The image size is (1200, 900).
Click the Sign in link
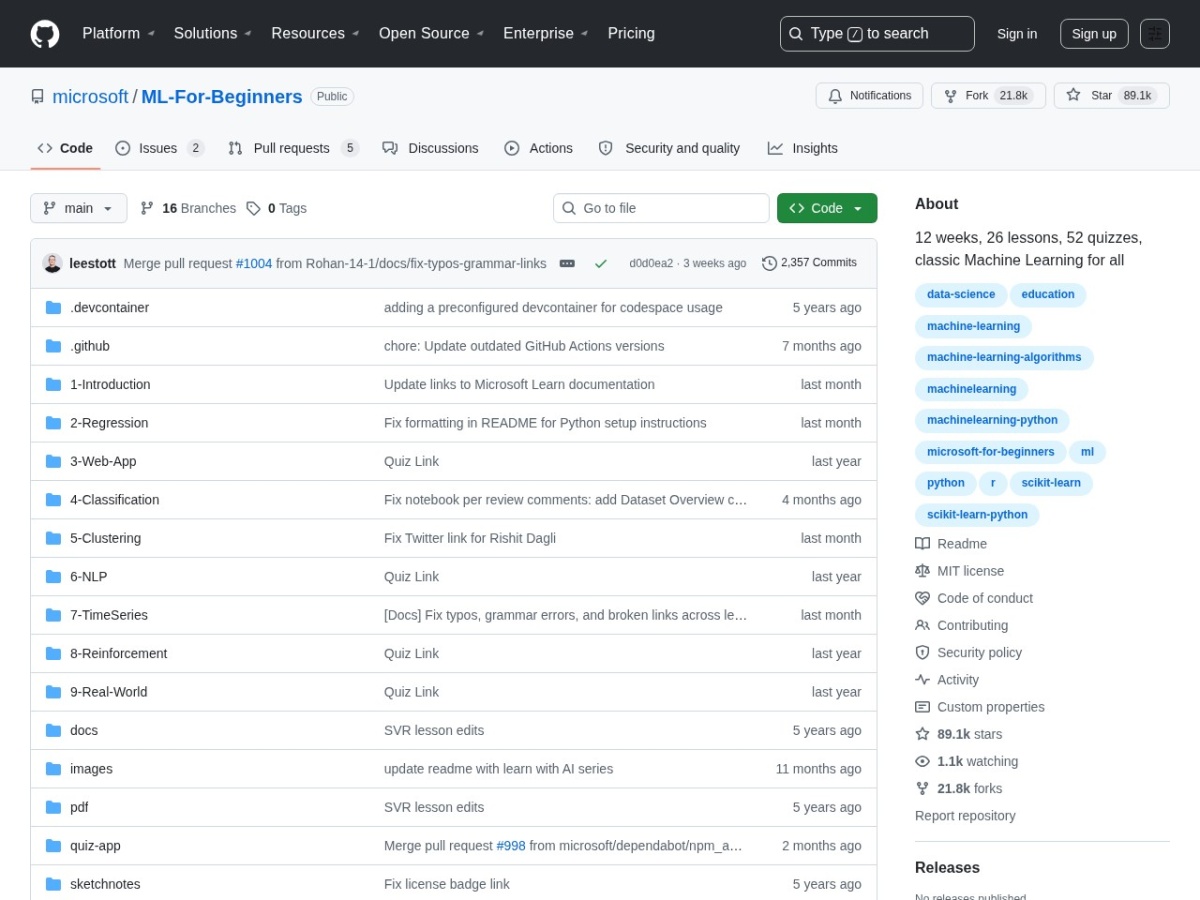click(x=1017, y=34)
